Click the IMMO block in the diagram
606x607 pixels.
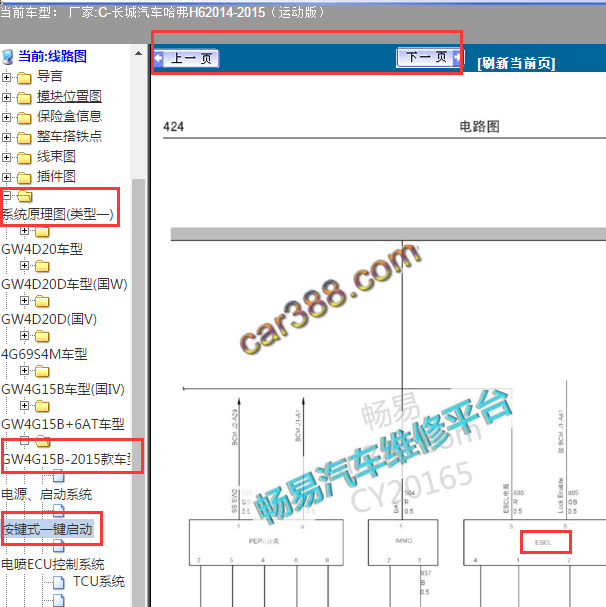[403, 542]
